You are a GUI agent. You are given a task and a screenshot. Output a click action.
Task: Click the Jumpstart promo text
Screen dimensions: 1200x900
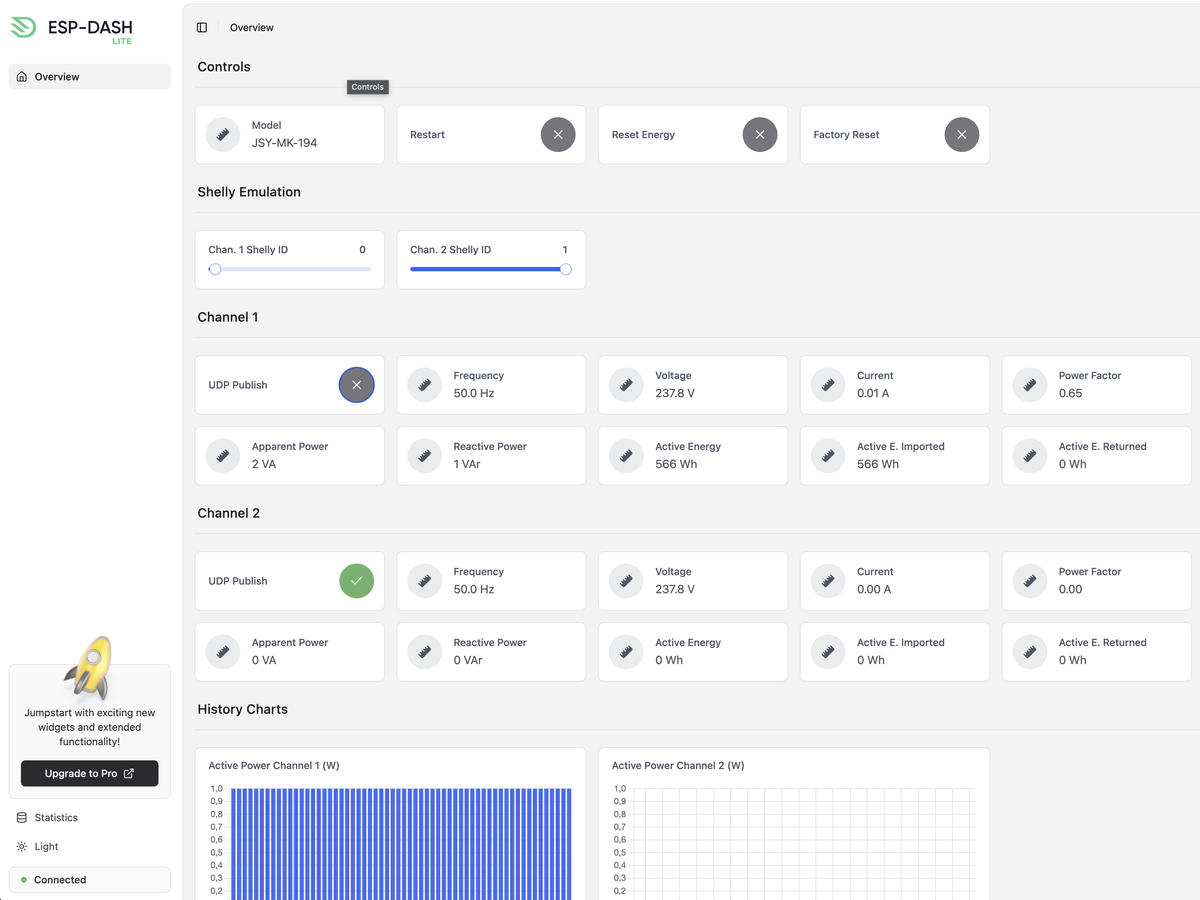pos(90,727)
